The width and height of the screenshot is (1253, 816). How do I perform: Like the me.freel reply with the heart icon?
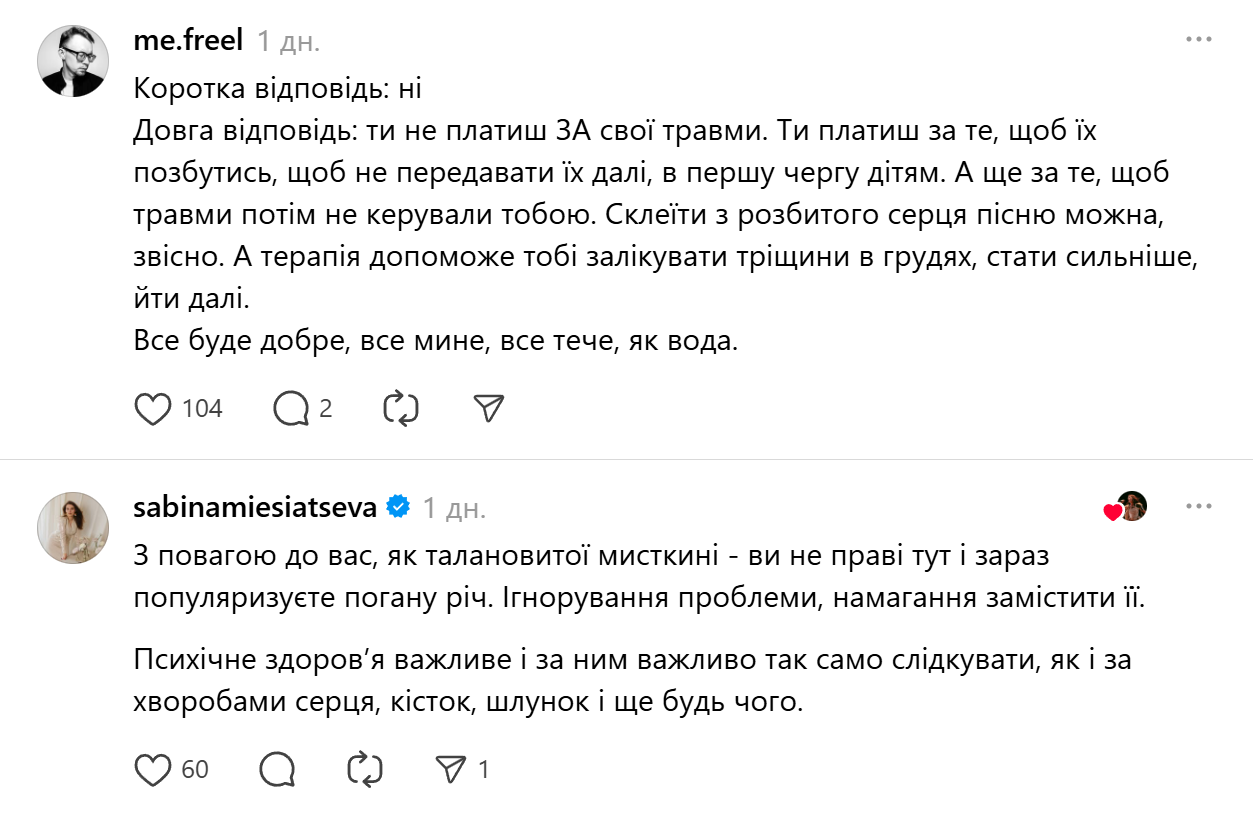click(x=153, y=409)
